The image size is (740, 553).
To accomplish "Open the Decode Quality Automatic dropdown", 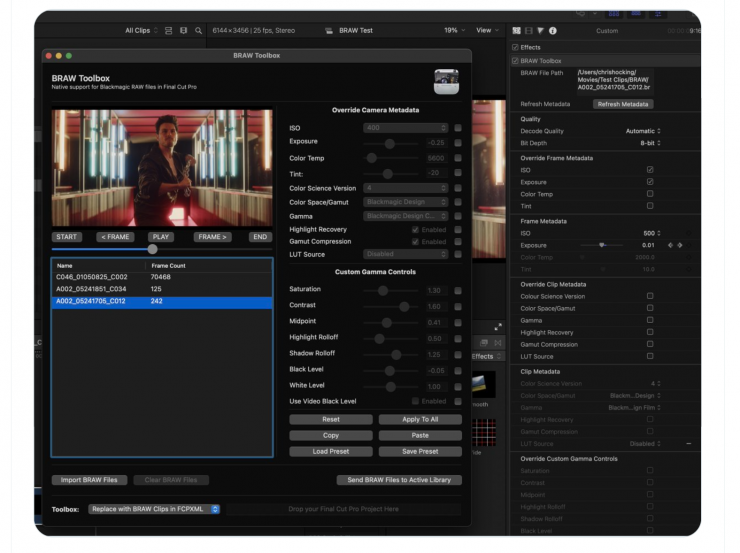I will [x=642, y=131].
